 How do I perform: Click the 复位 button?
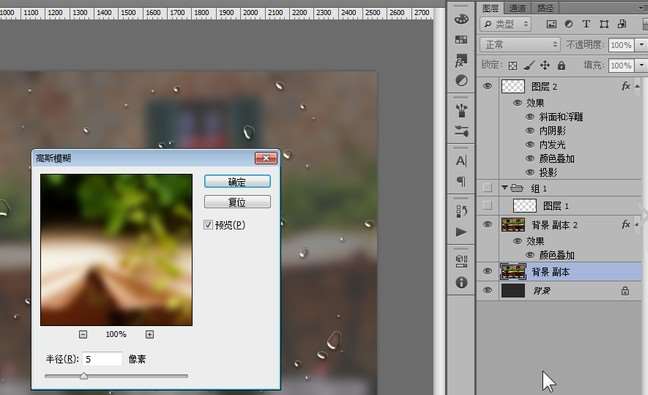pyautogui.click(x=237, y=202)
